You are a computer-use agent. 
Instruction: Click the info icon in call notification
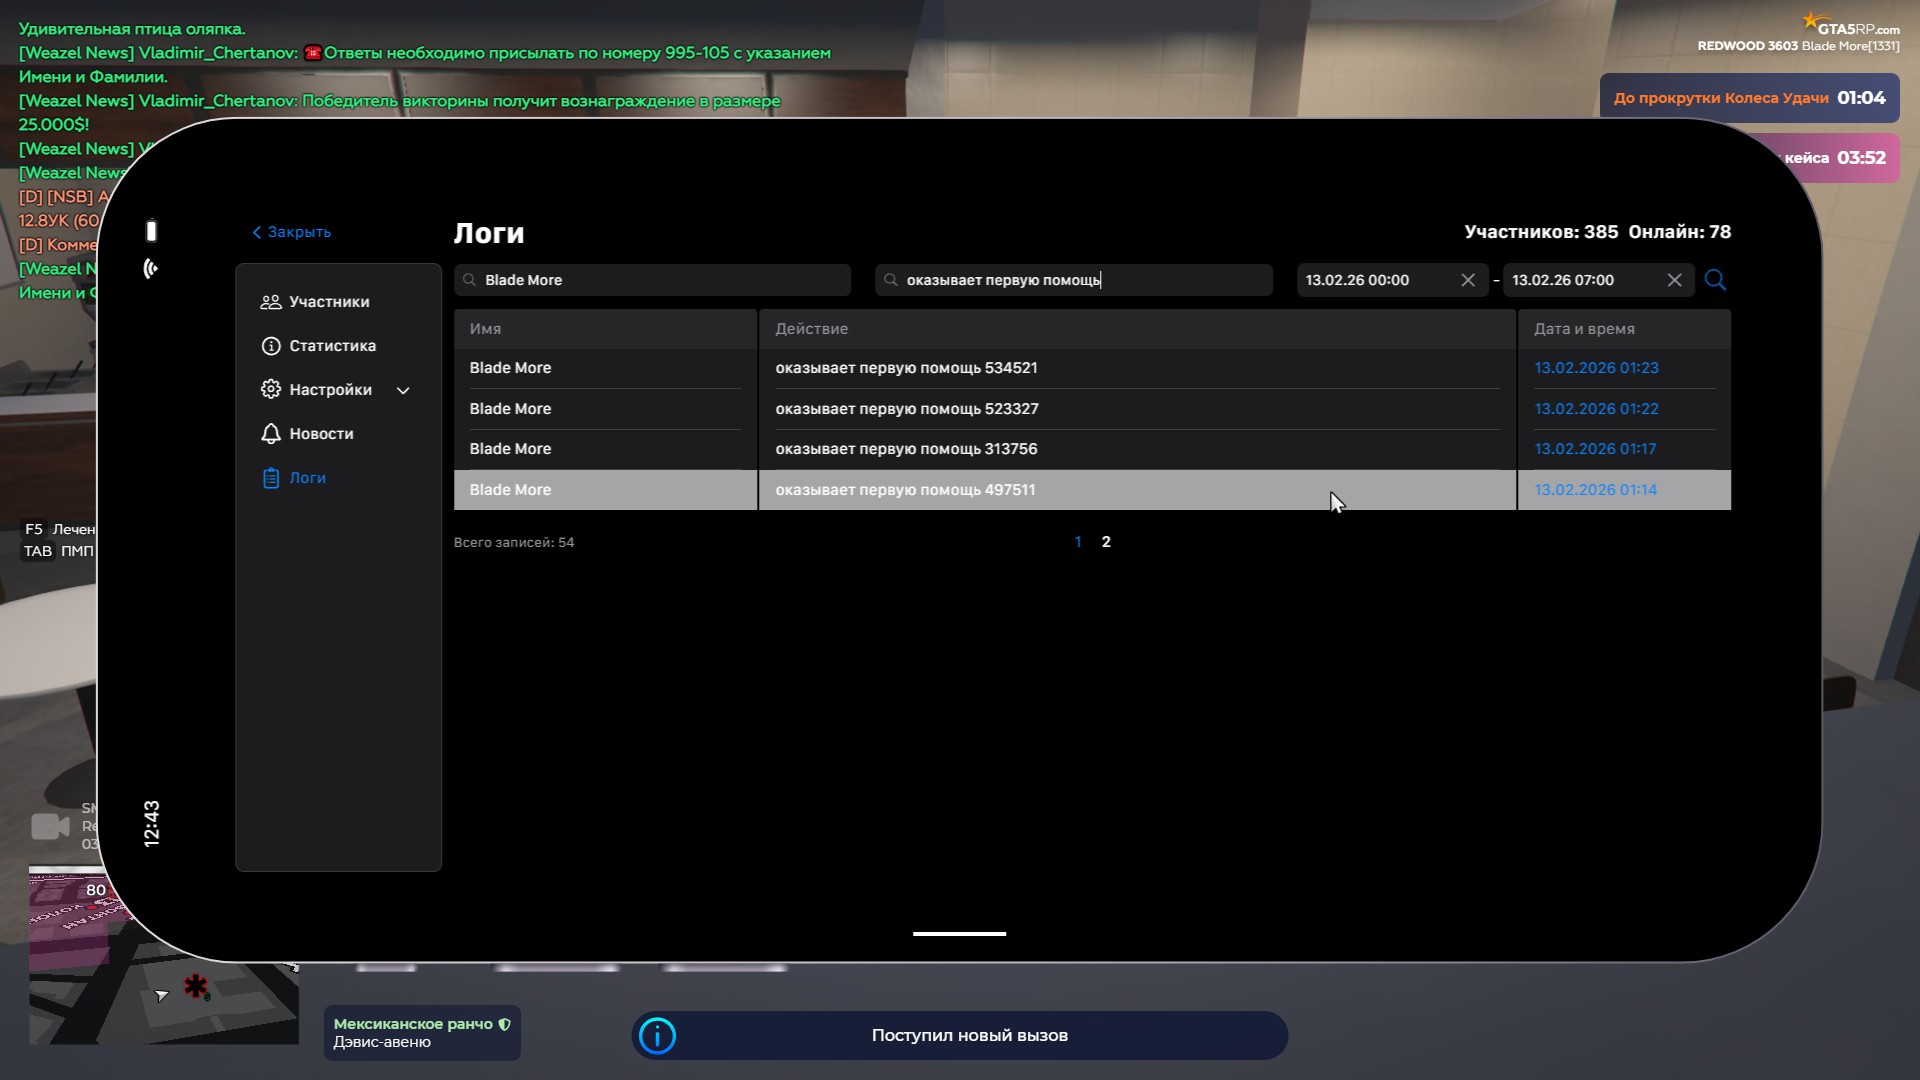coord(657,1036)
